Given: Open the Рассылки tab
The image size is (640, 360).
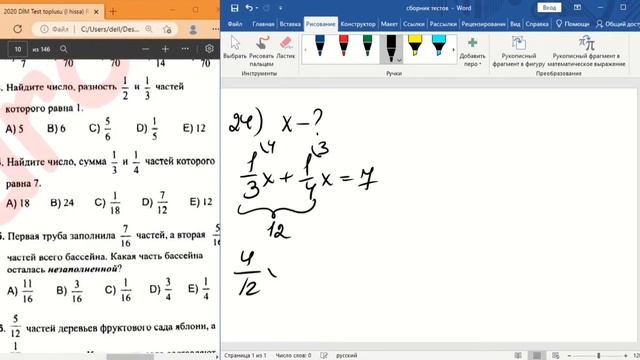Looking at the screenshot, I should point(443,24).
